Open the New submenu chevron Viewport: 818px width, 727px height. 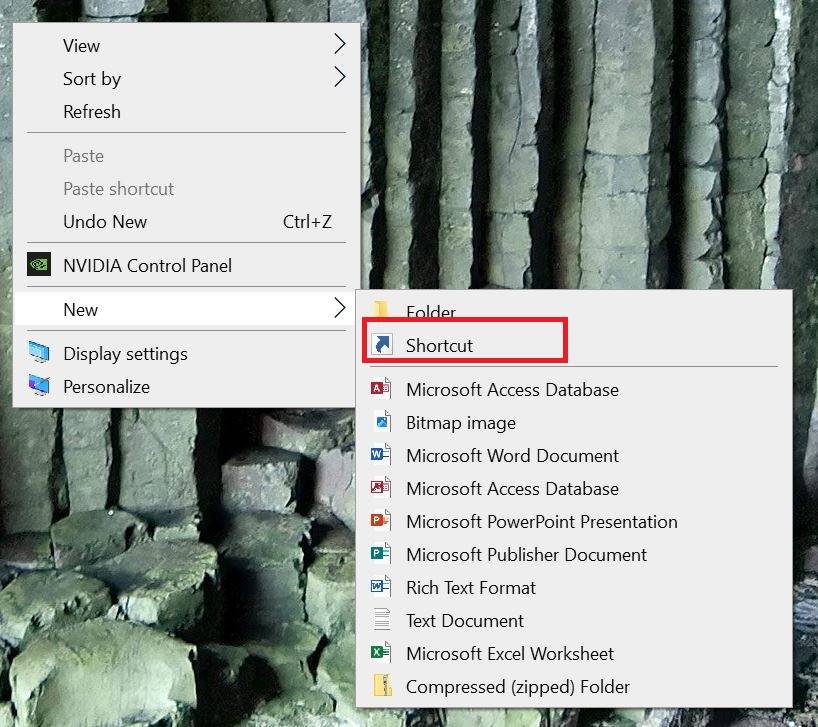(x=337, y=309)
